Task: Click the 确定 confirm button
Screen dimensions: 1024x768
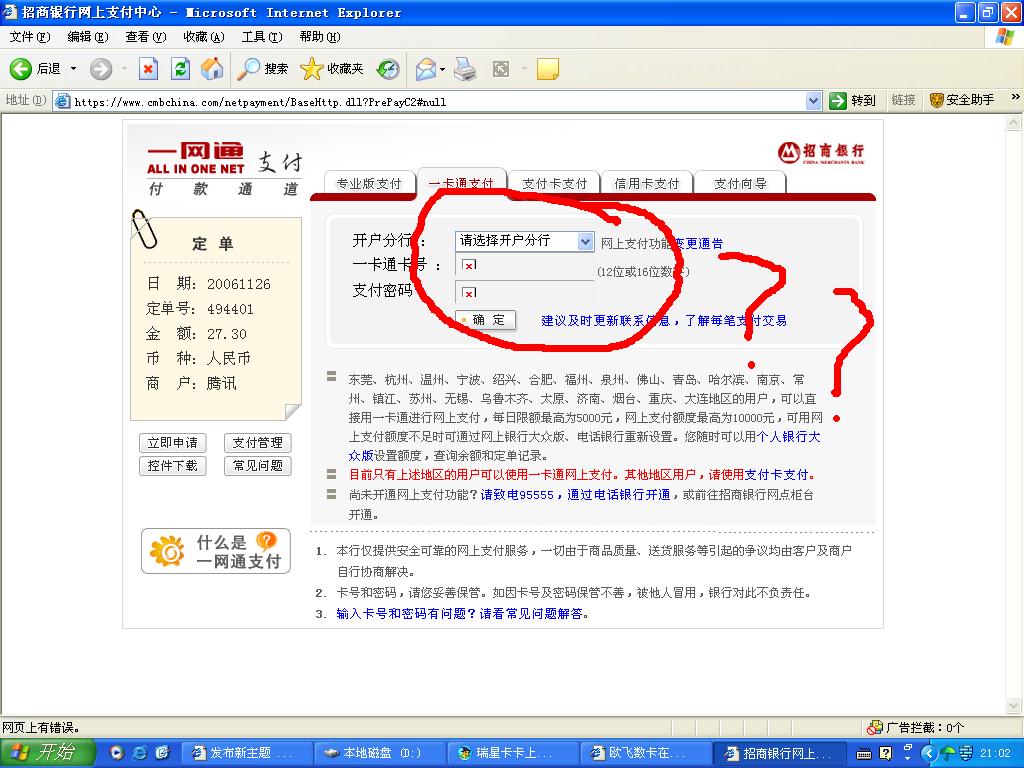Action: (486, 320)
